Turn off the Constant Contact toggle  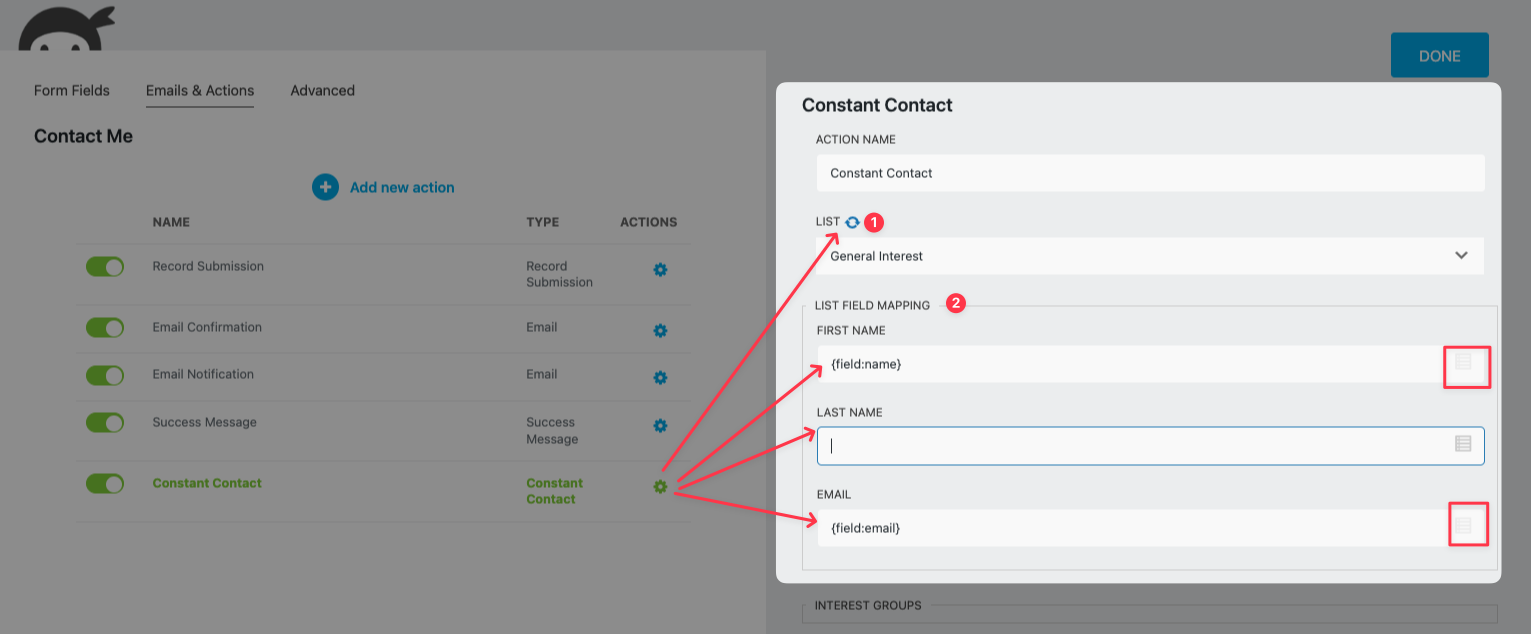coord(105,484)
